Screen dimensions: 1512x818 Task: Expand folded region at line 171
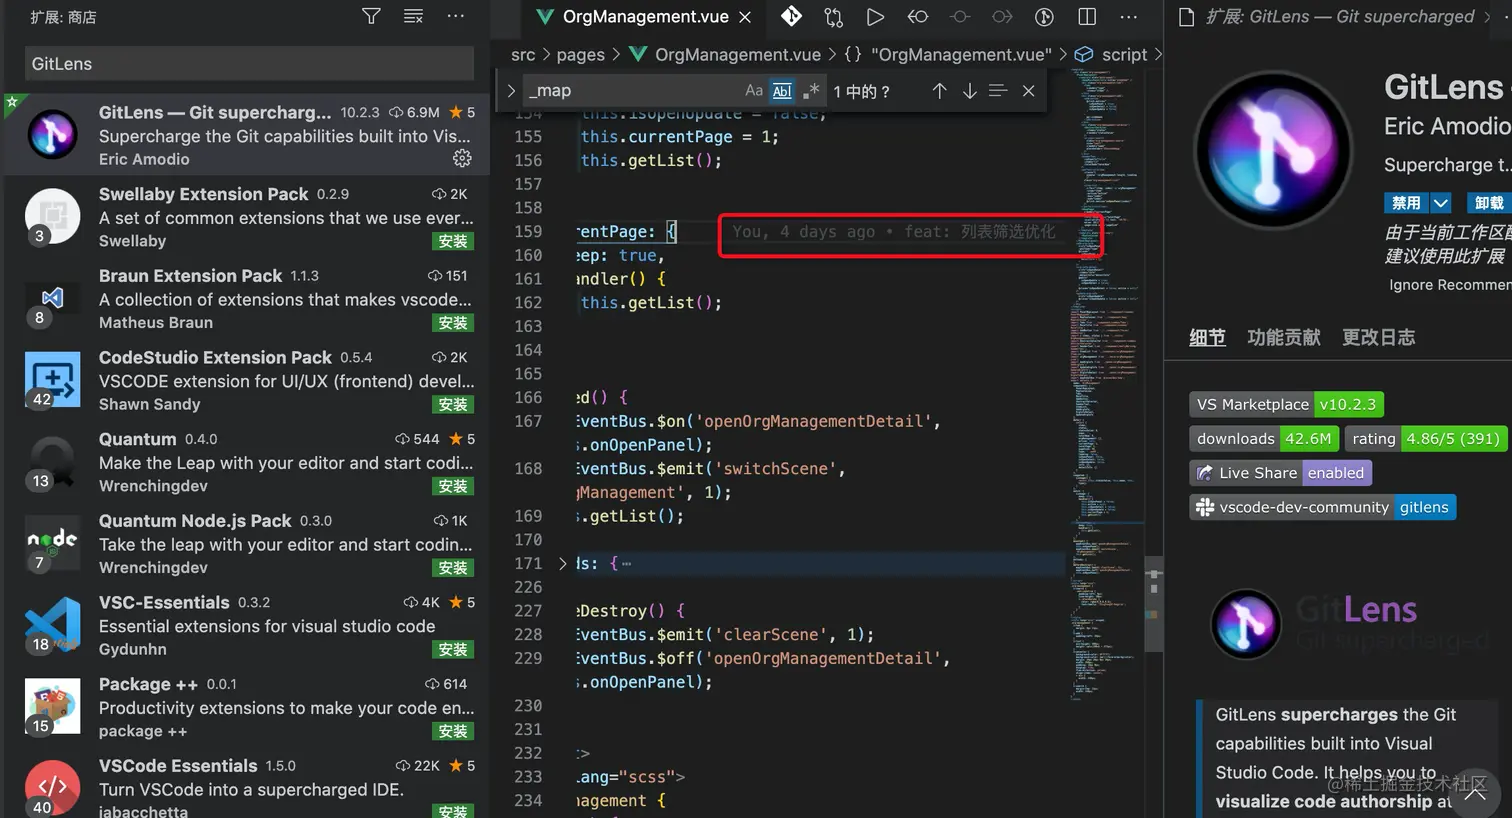point(563,564)
